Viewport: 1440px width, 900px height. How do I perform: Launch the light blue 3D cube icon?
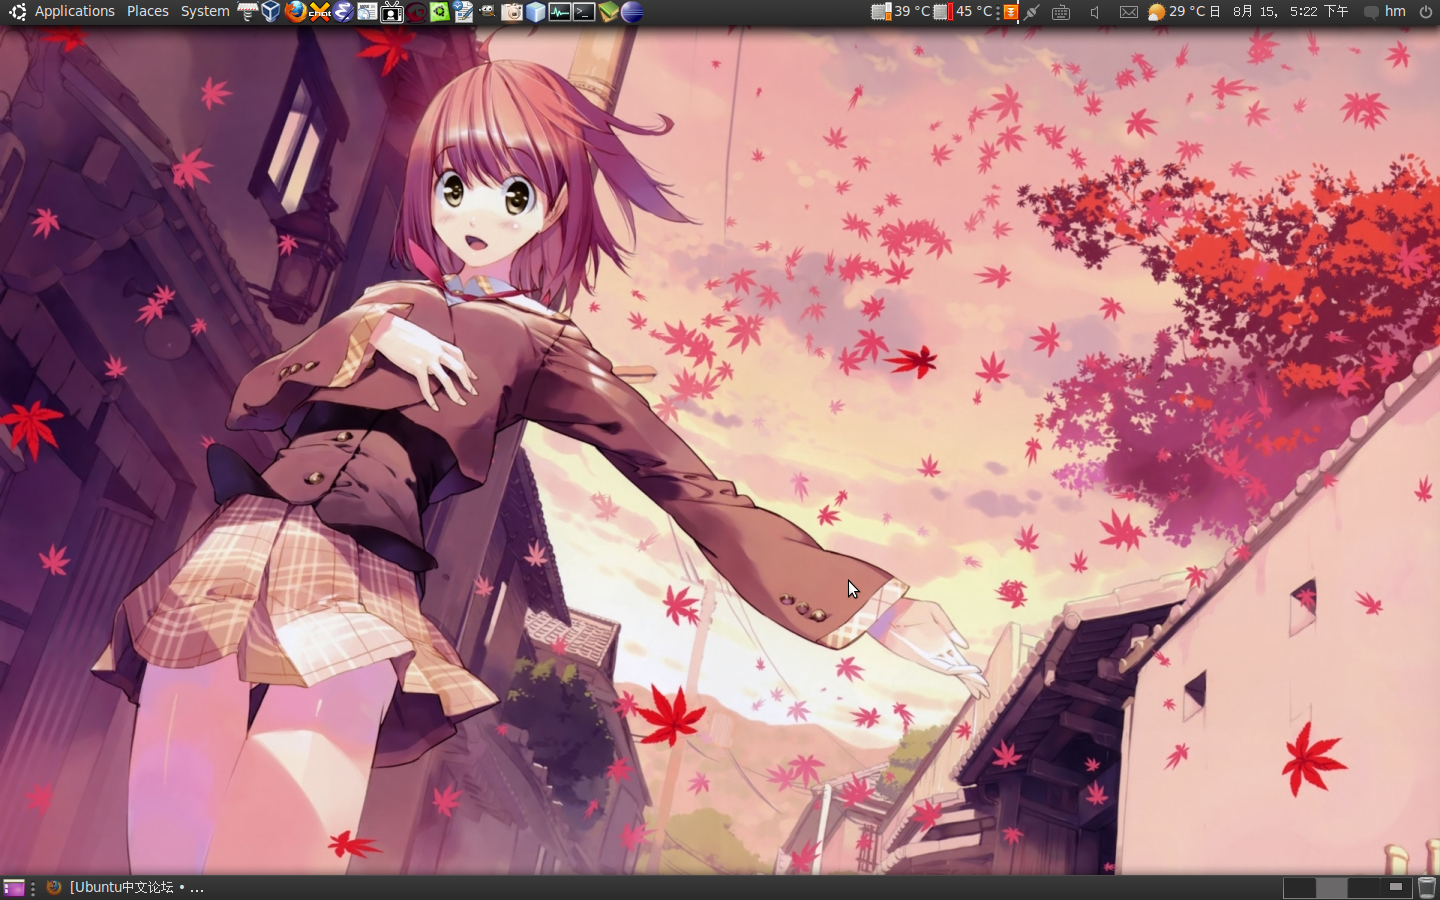[536, 12]
